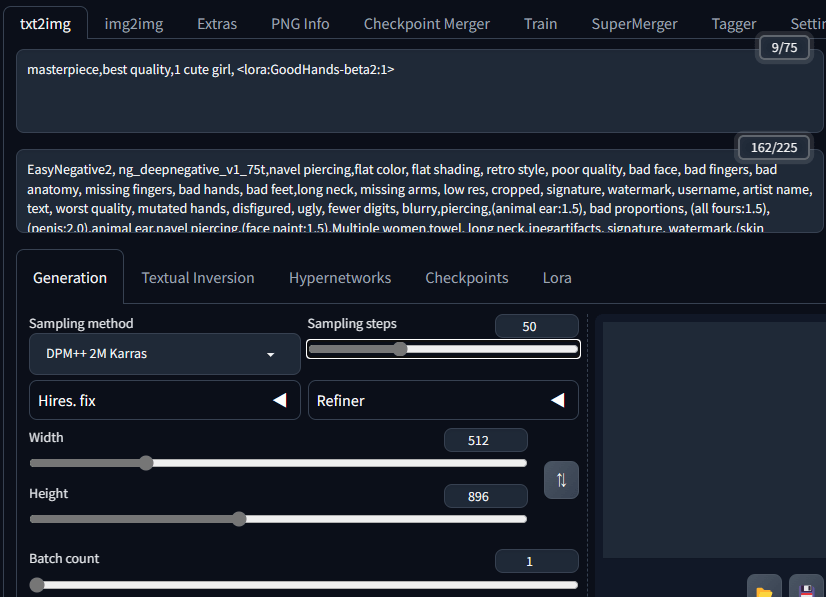Click the Sampling steps slider
This screenshot has width=826, height=597.
coord(443,349)
